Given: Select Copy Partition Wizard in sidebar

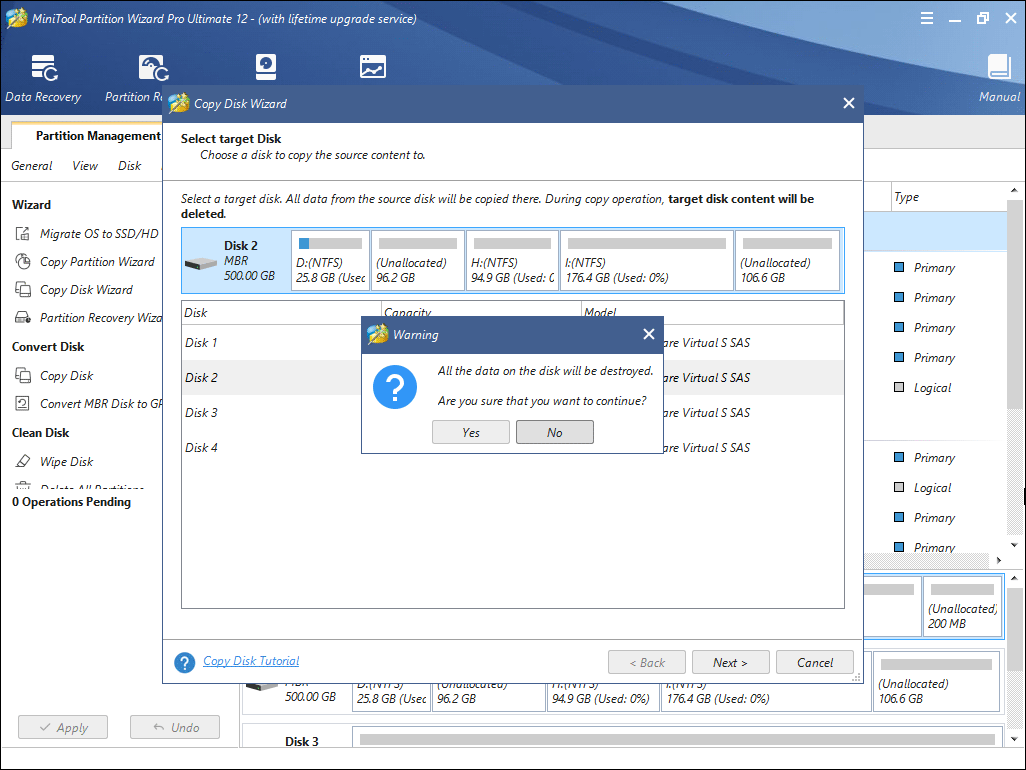Looking at the screenshot, I should pos(97,262).
